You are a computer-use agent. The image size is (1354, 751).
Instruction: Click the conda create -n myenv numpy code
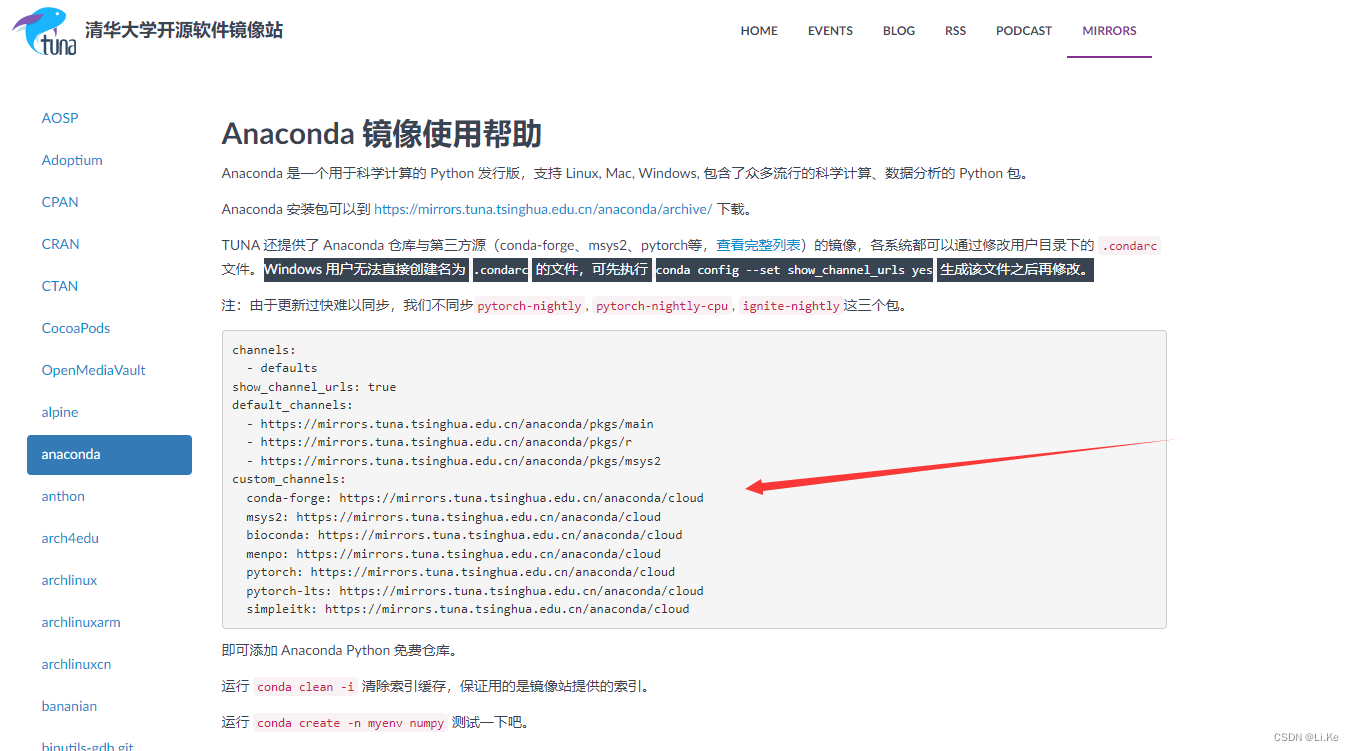coord(350,723)
